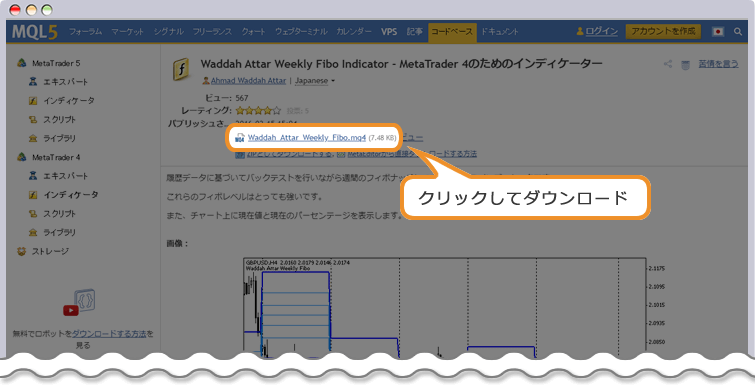The image size is (755, 385).
Task: Open インディケータ under MetaTrader 5
Action: [69, 101]
